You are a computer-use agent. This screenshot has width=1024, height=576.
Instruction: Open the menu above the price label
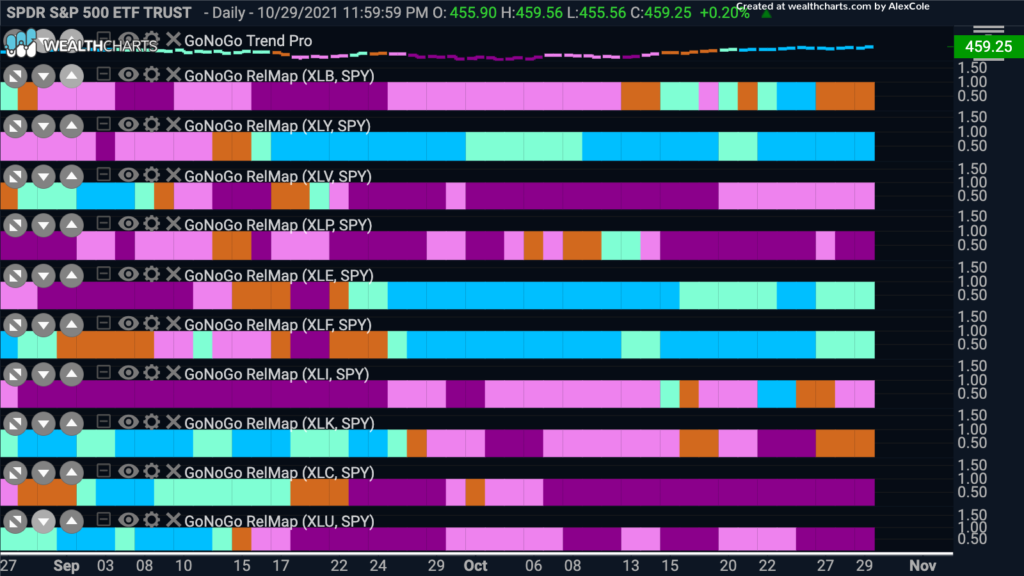point(988,30)
